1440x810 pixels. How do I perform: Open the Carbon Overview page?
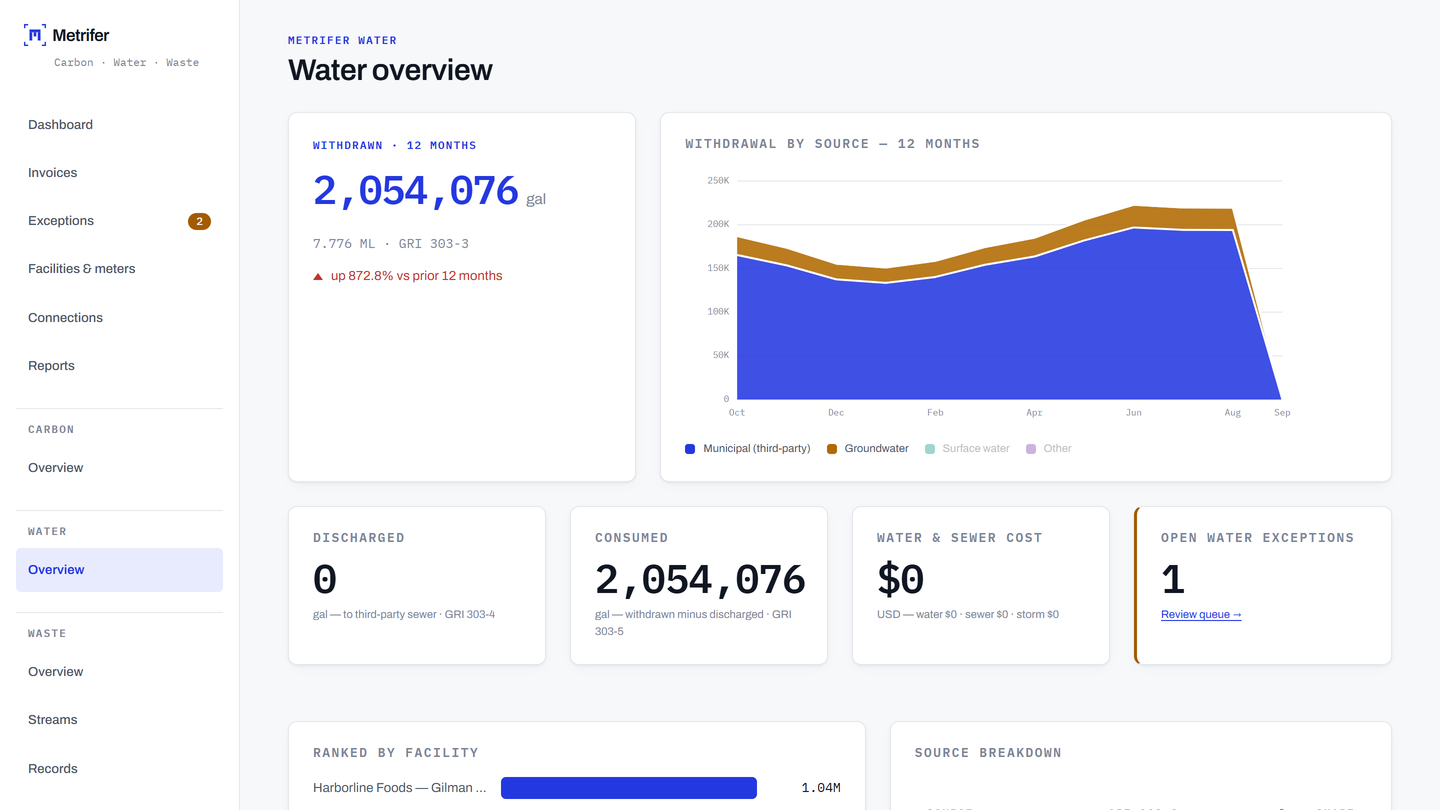pyautogui.click(x=119, y=468)
